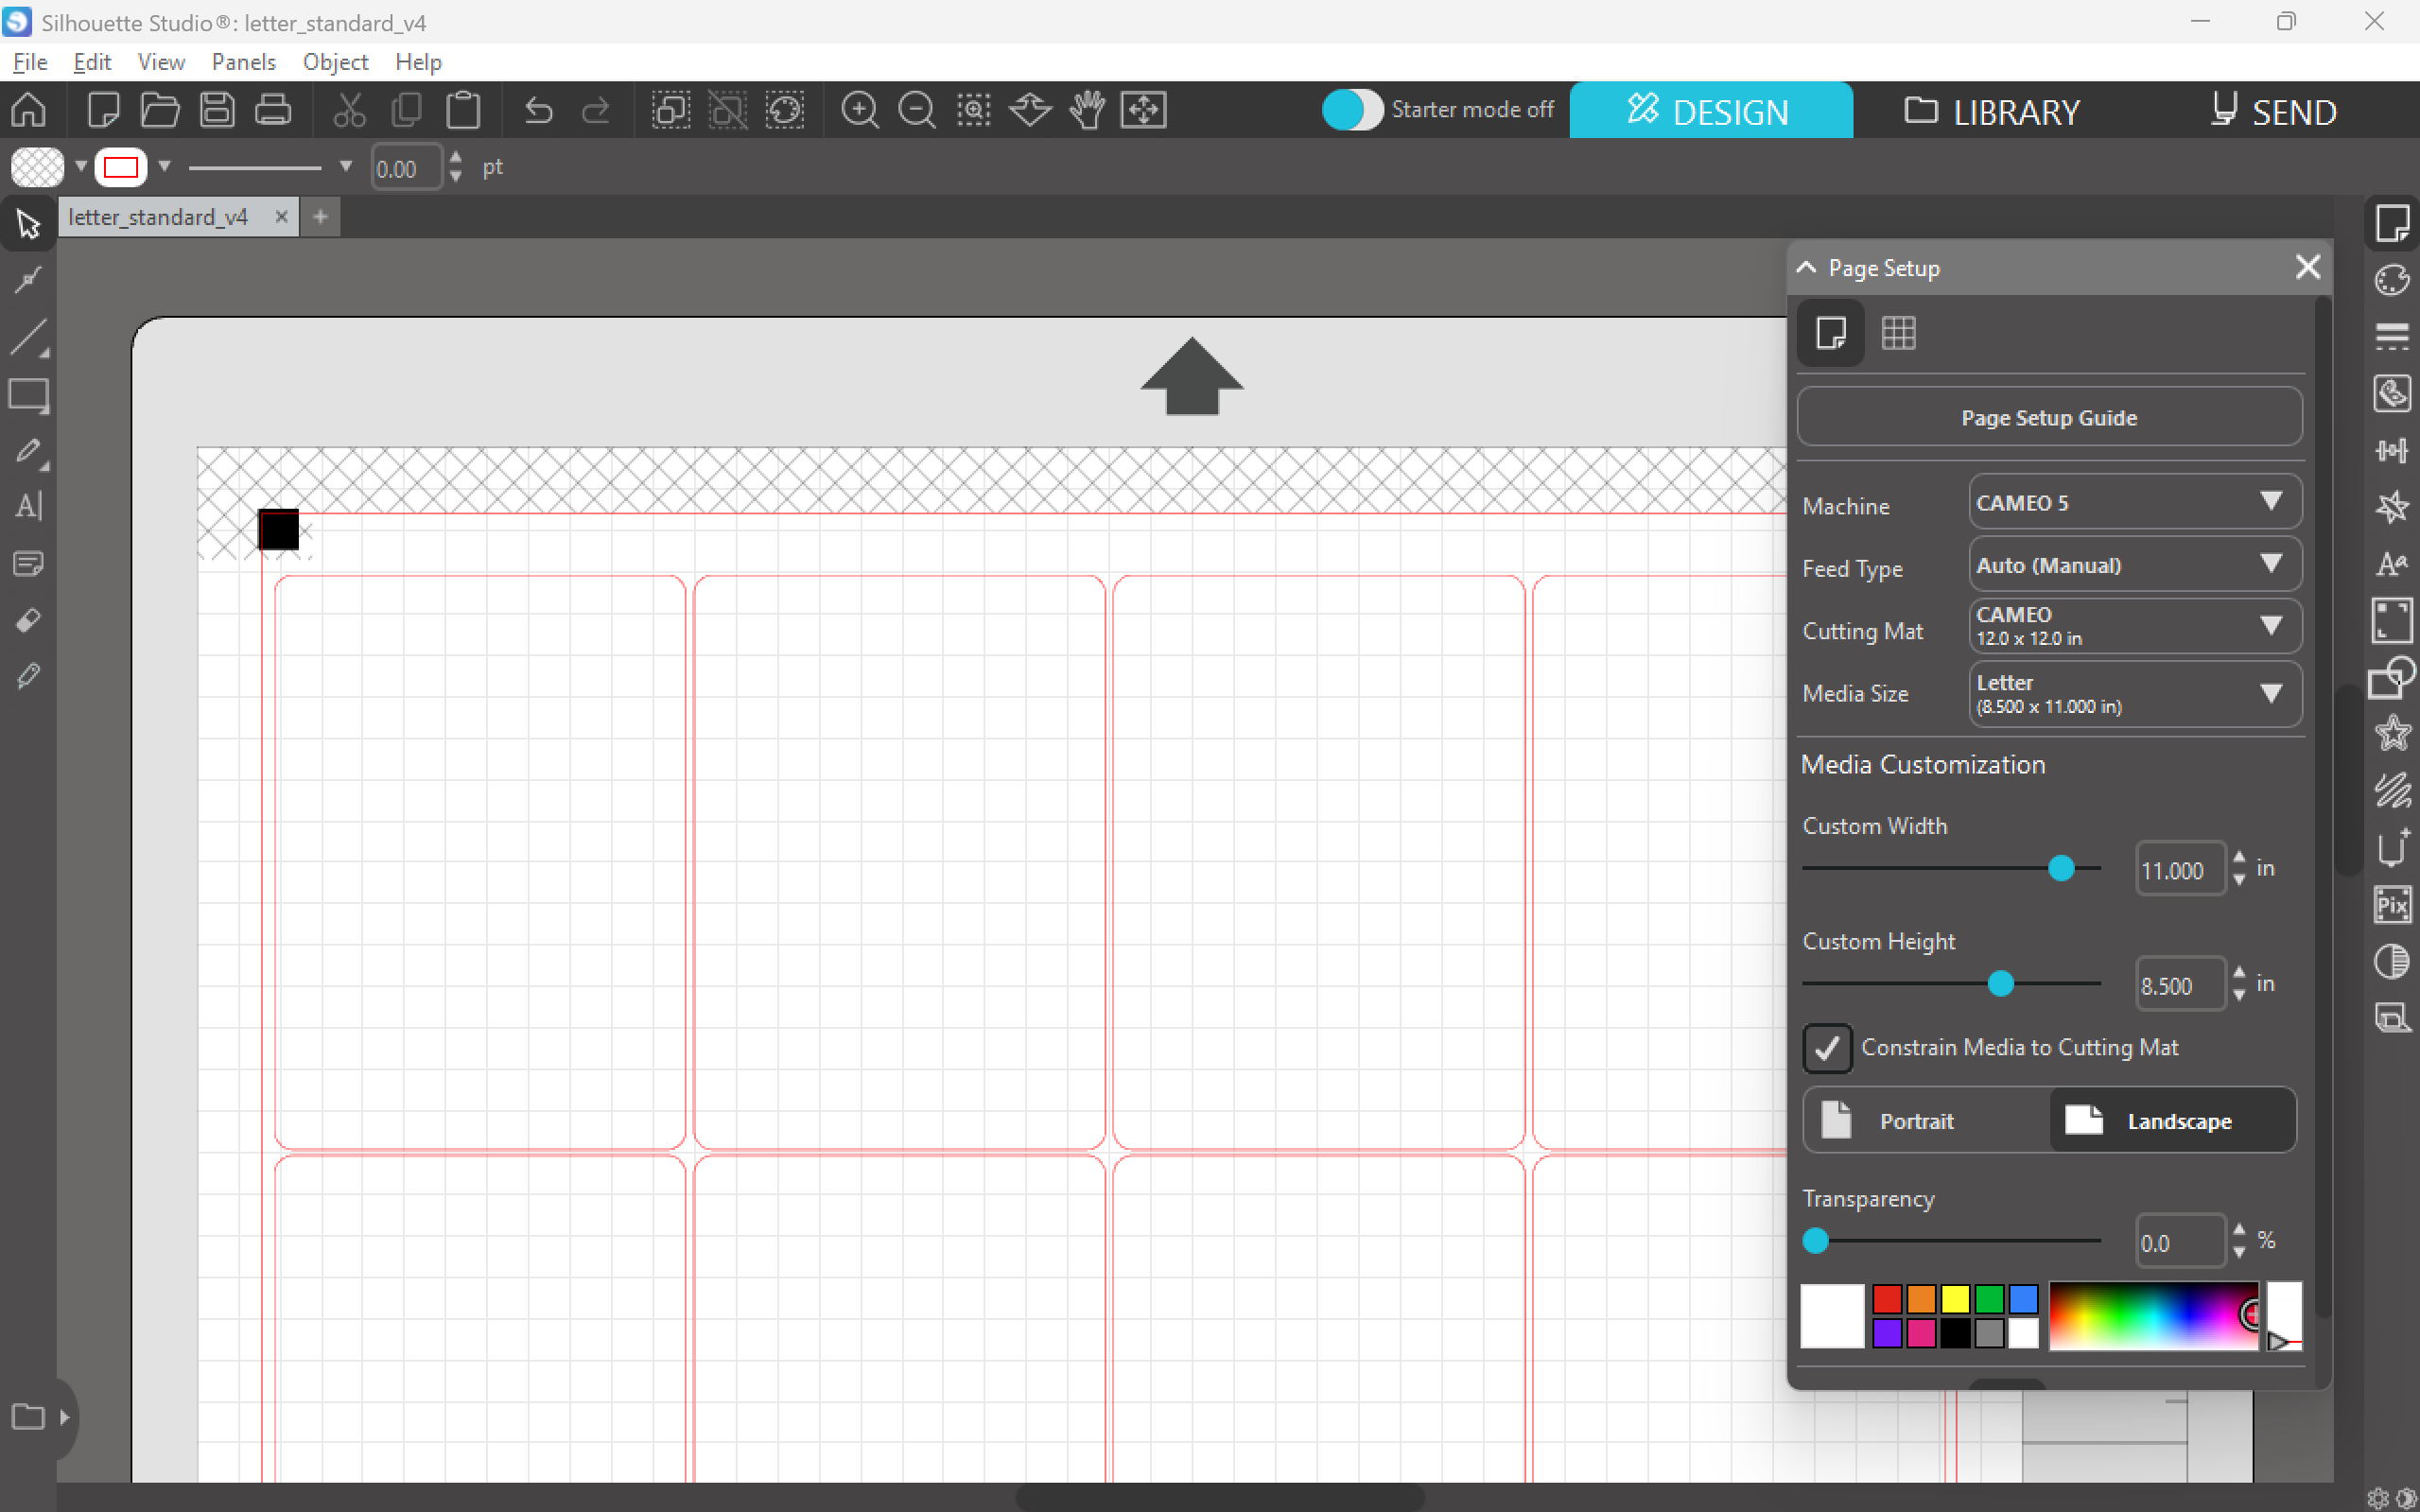
Task: Click the Zoom In magnifier icon
Action: coord(859,110)
